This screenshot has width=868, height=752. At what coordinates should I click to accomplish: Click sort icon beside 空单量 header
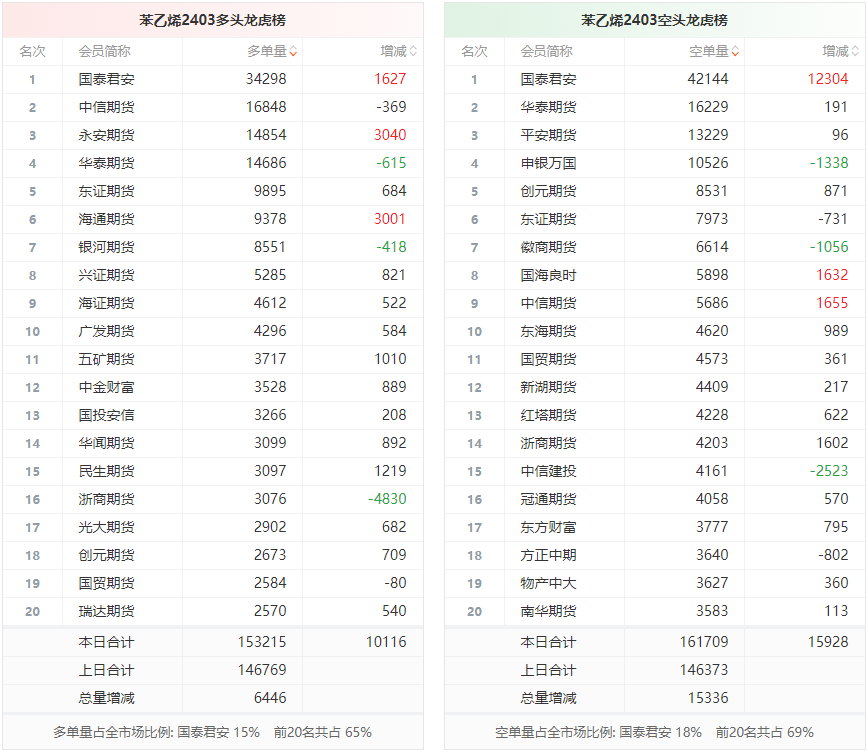735,52
